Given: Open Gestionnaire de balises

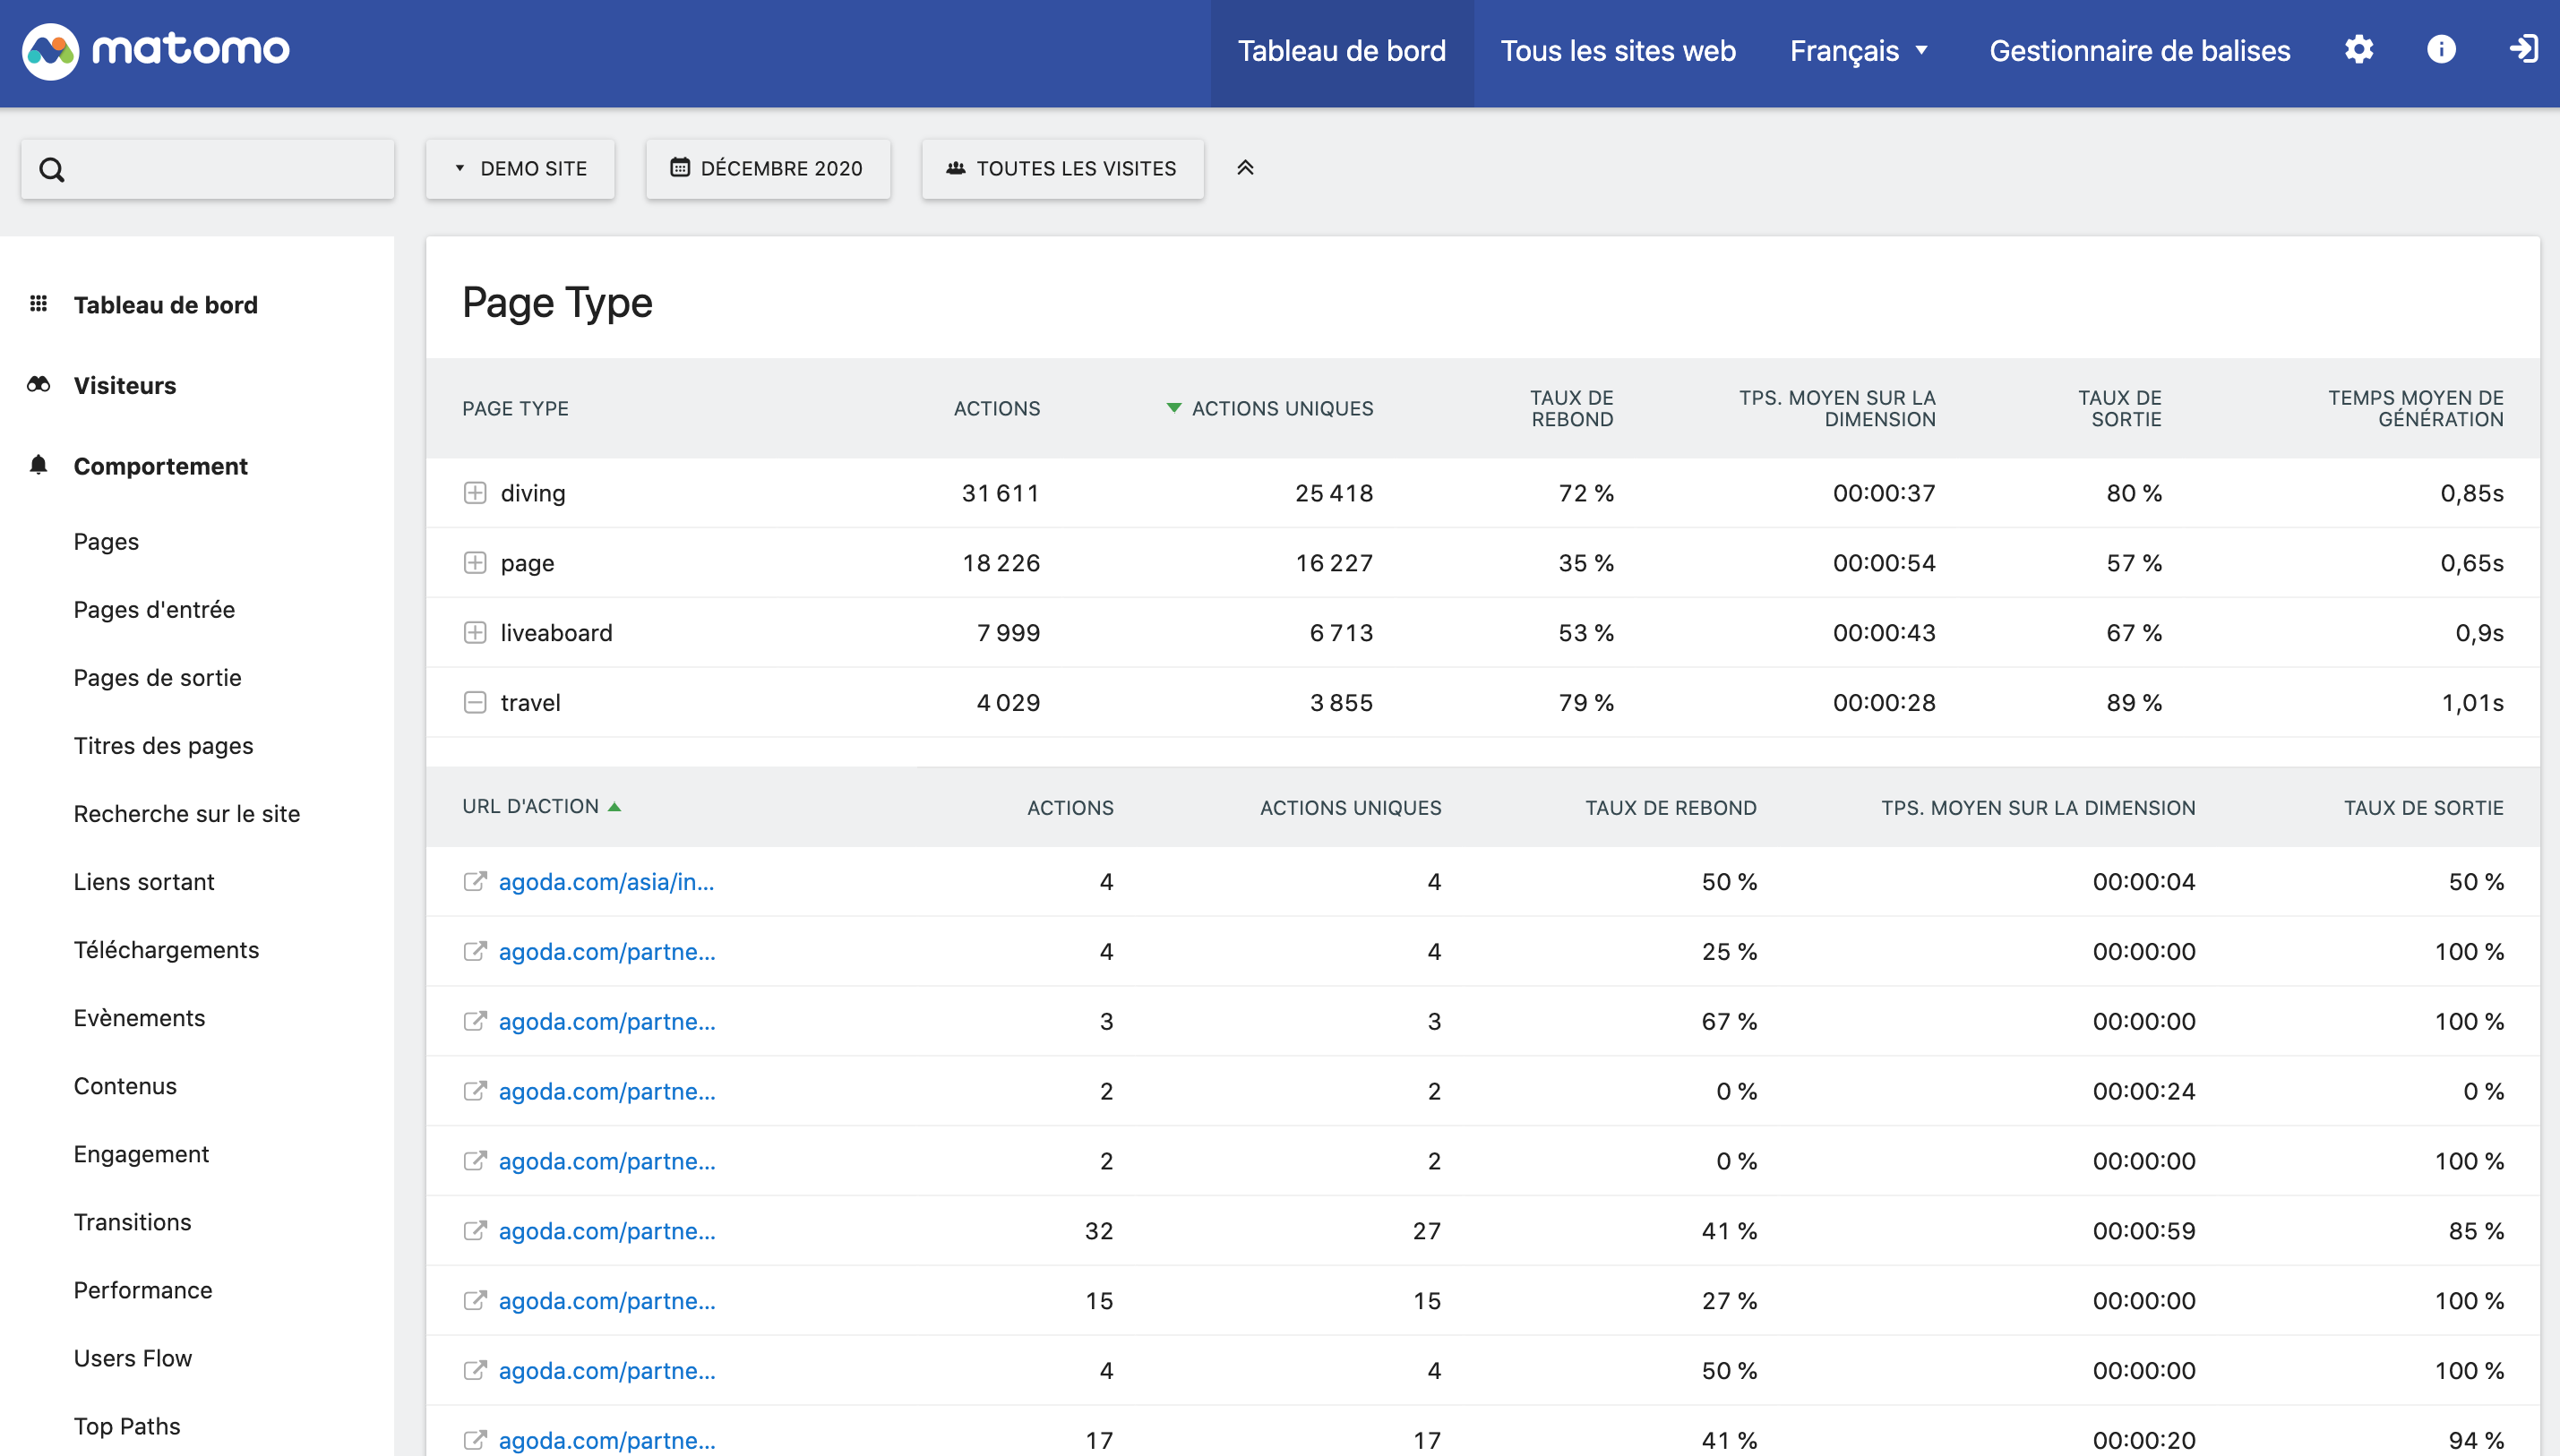Looking at the screenshot, I should tap(2139, 51).
